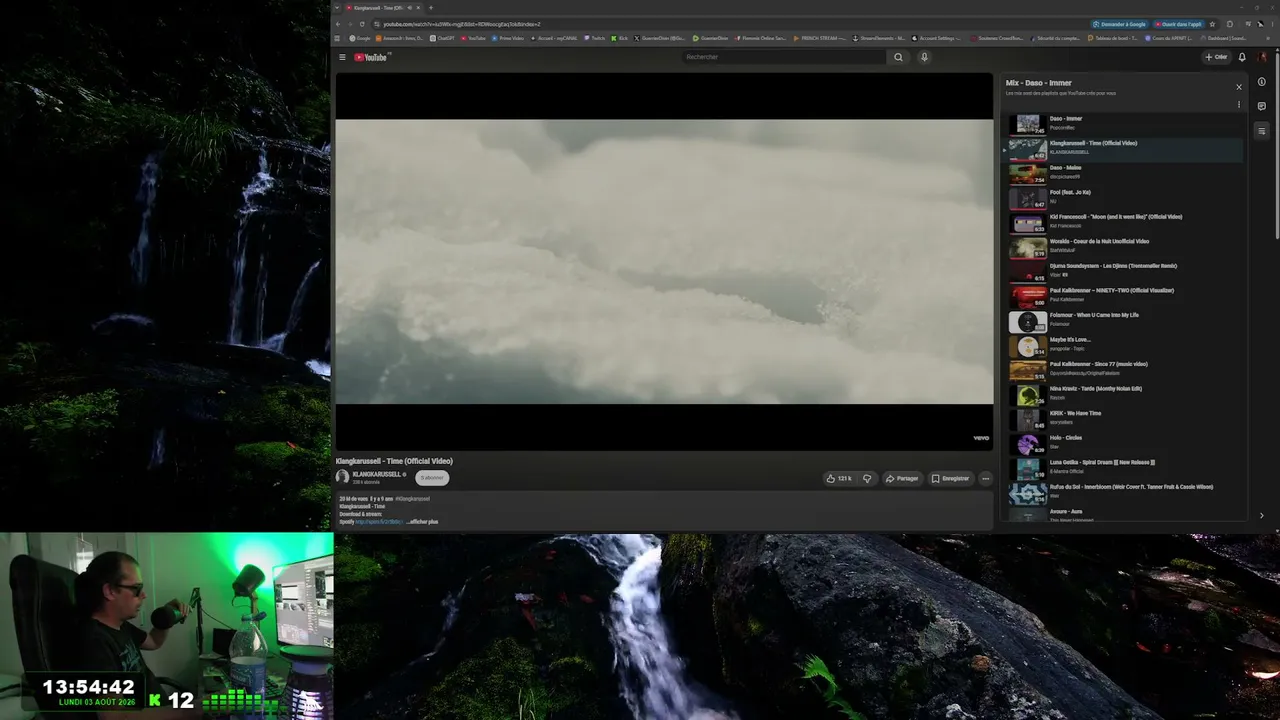The image size is (1280, 720).
Task: Open the Twitch bookmark
Action: point(594,38)
